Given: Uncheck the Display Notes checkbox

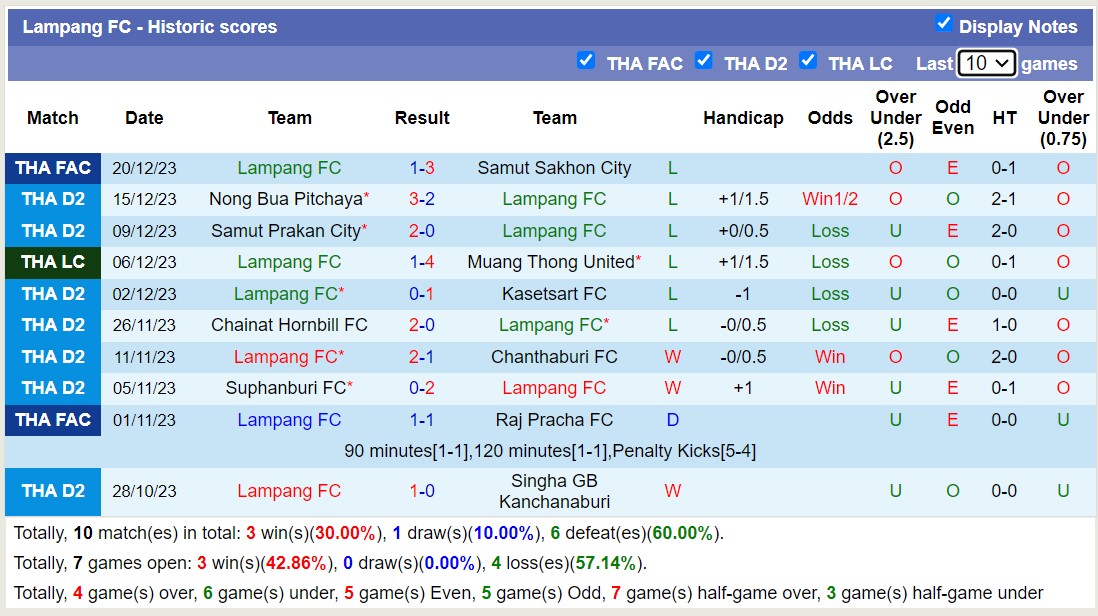Looking at the screenshot, I should [x=945, y=22].
